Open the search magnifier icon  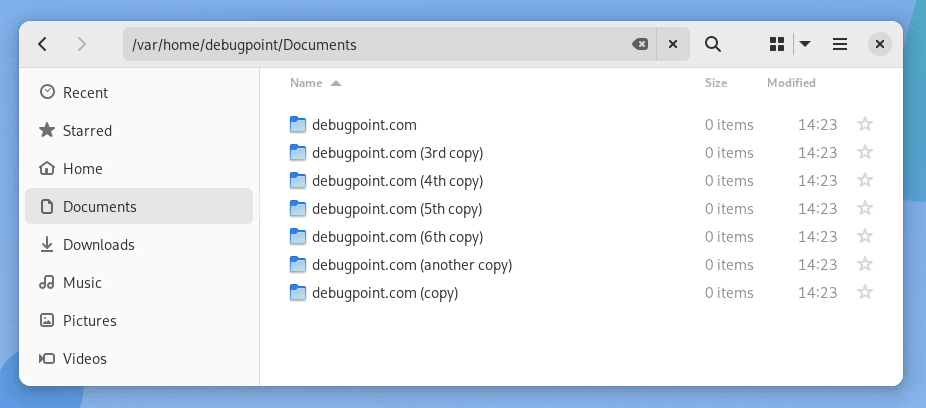click(x=713, y=44)
